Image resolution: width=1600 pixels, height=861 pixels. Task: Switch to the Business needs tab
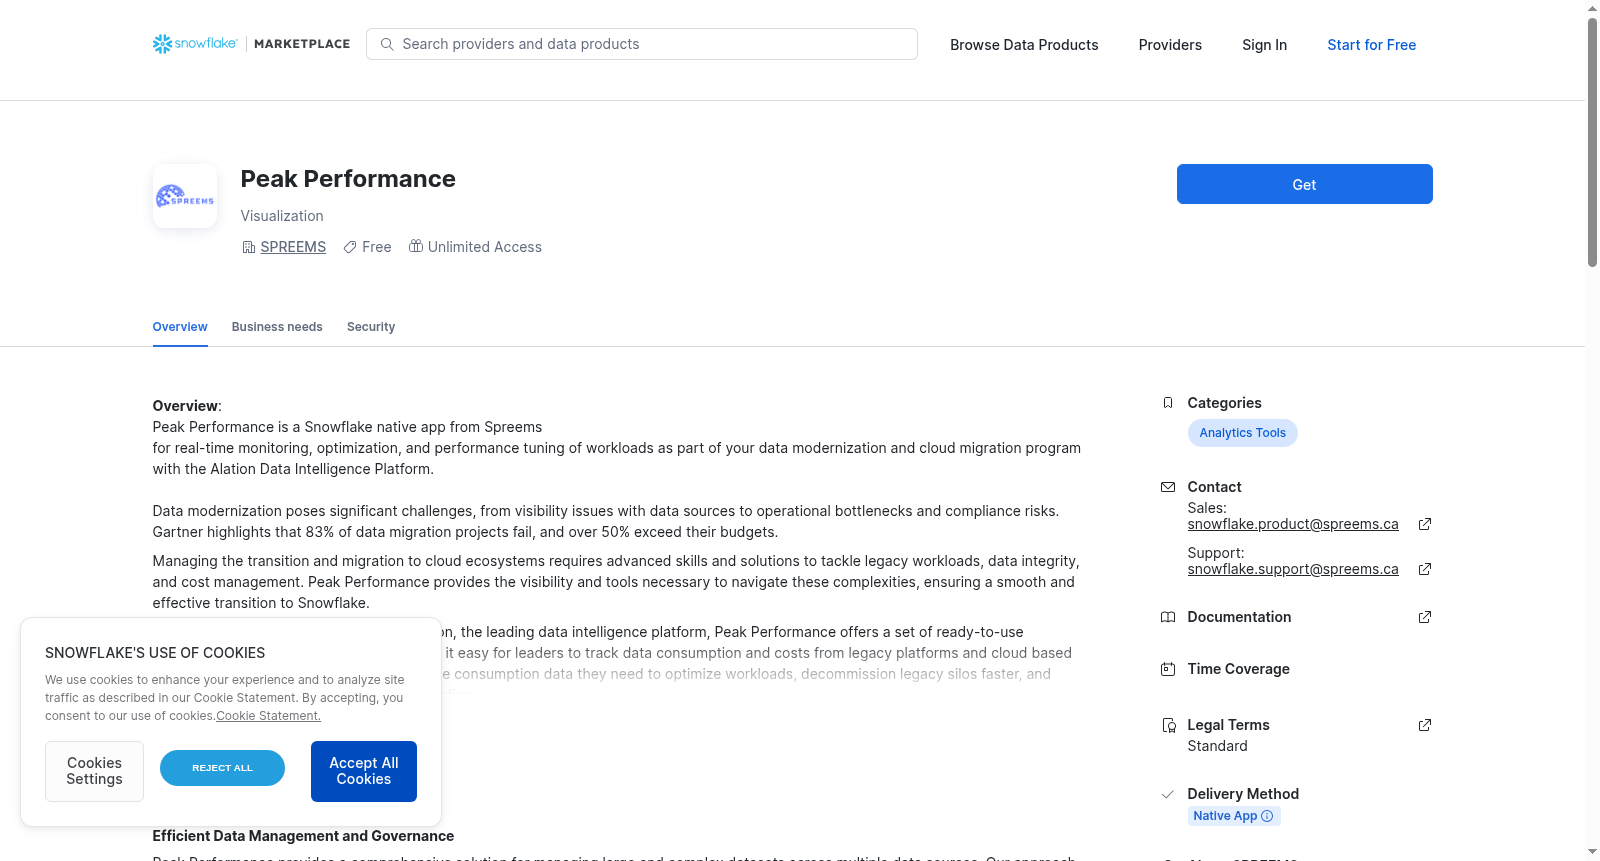(277, 327)
